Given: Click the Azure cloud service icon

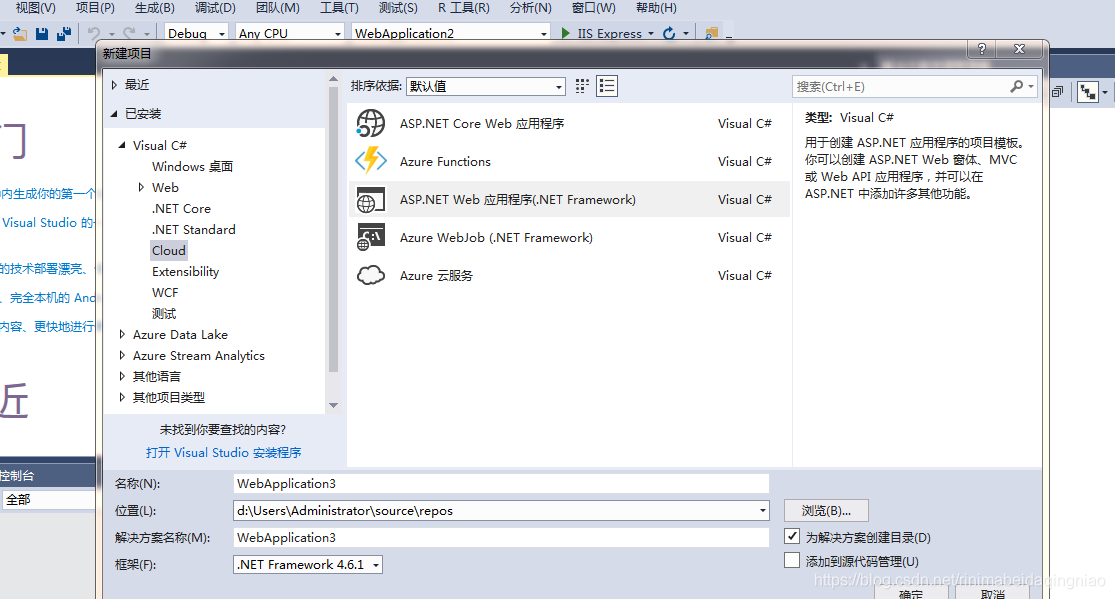Looking at the screenshot, I should pyautogui.click(x=370, y=275).
